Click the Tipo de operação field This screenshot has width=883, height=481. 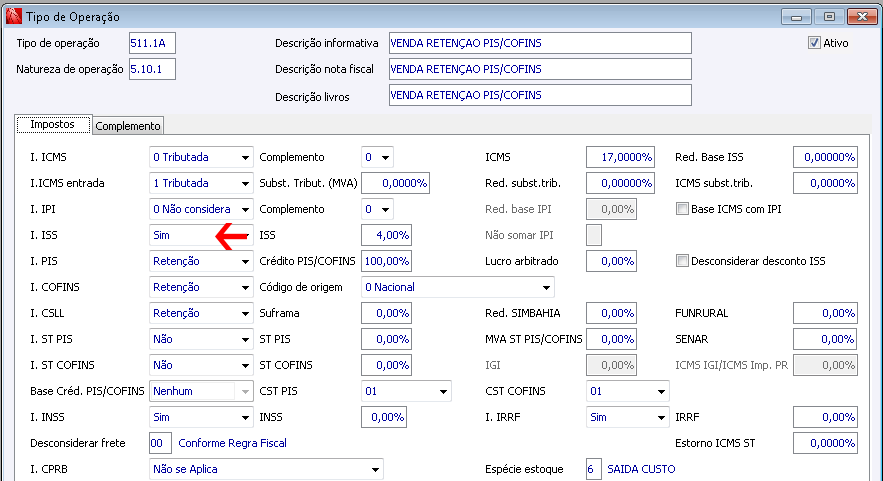pyautogui.click(x=152, y=43)
